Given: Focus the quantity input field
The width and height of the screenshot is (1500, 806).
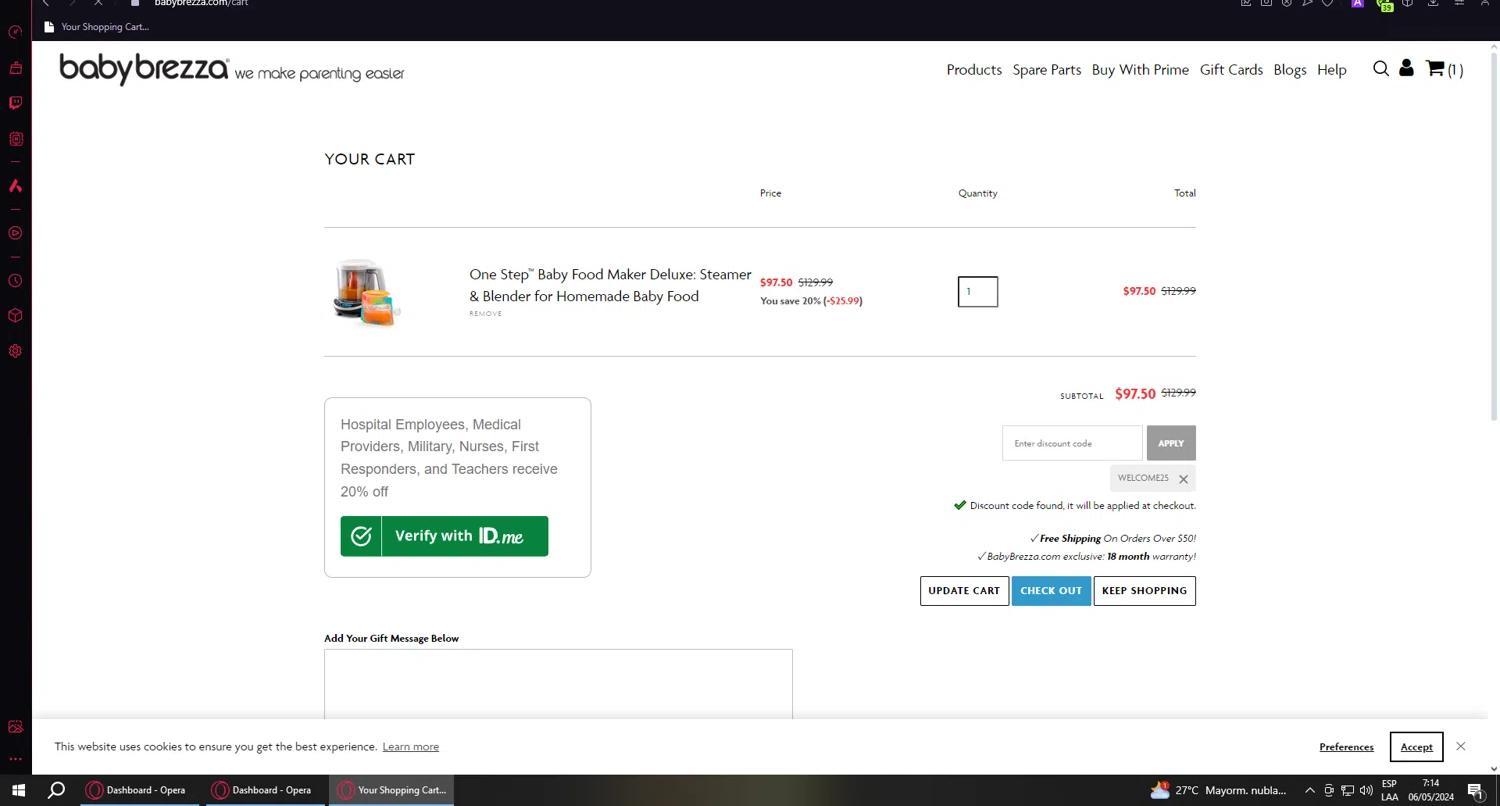Looking at the screenshot, I should pyautogui.click(x=978, y=292).
